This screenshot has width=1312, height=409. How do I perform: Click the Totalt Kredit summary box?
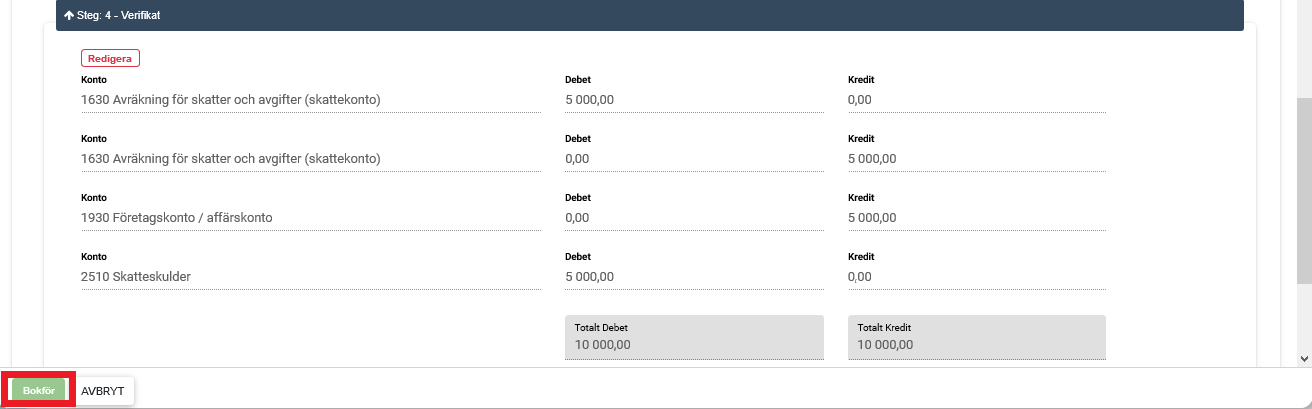(976, 337)
